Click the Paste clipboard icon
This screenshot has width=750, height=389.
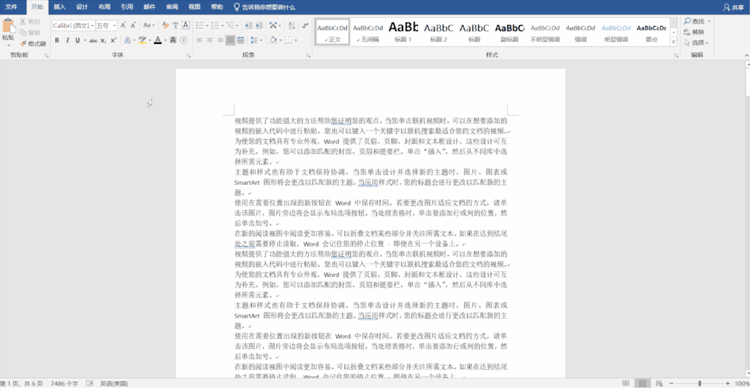point(8,26)
